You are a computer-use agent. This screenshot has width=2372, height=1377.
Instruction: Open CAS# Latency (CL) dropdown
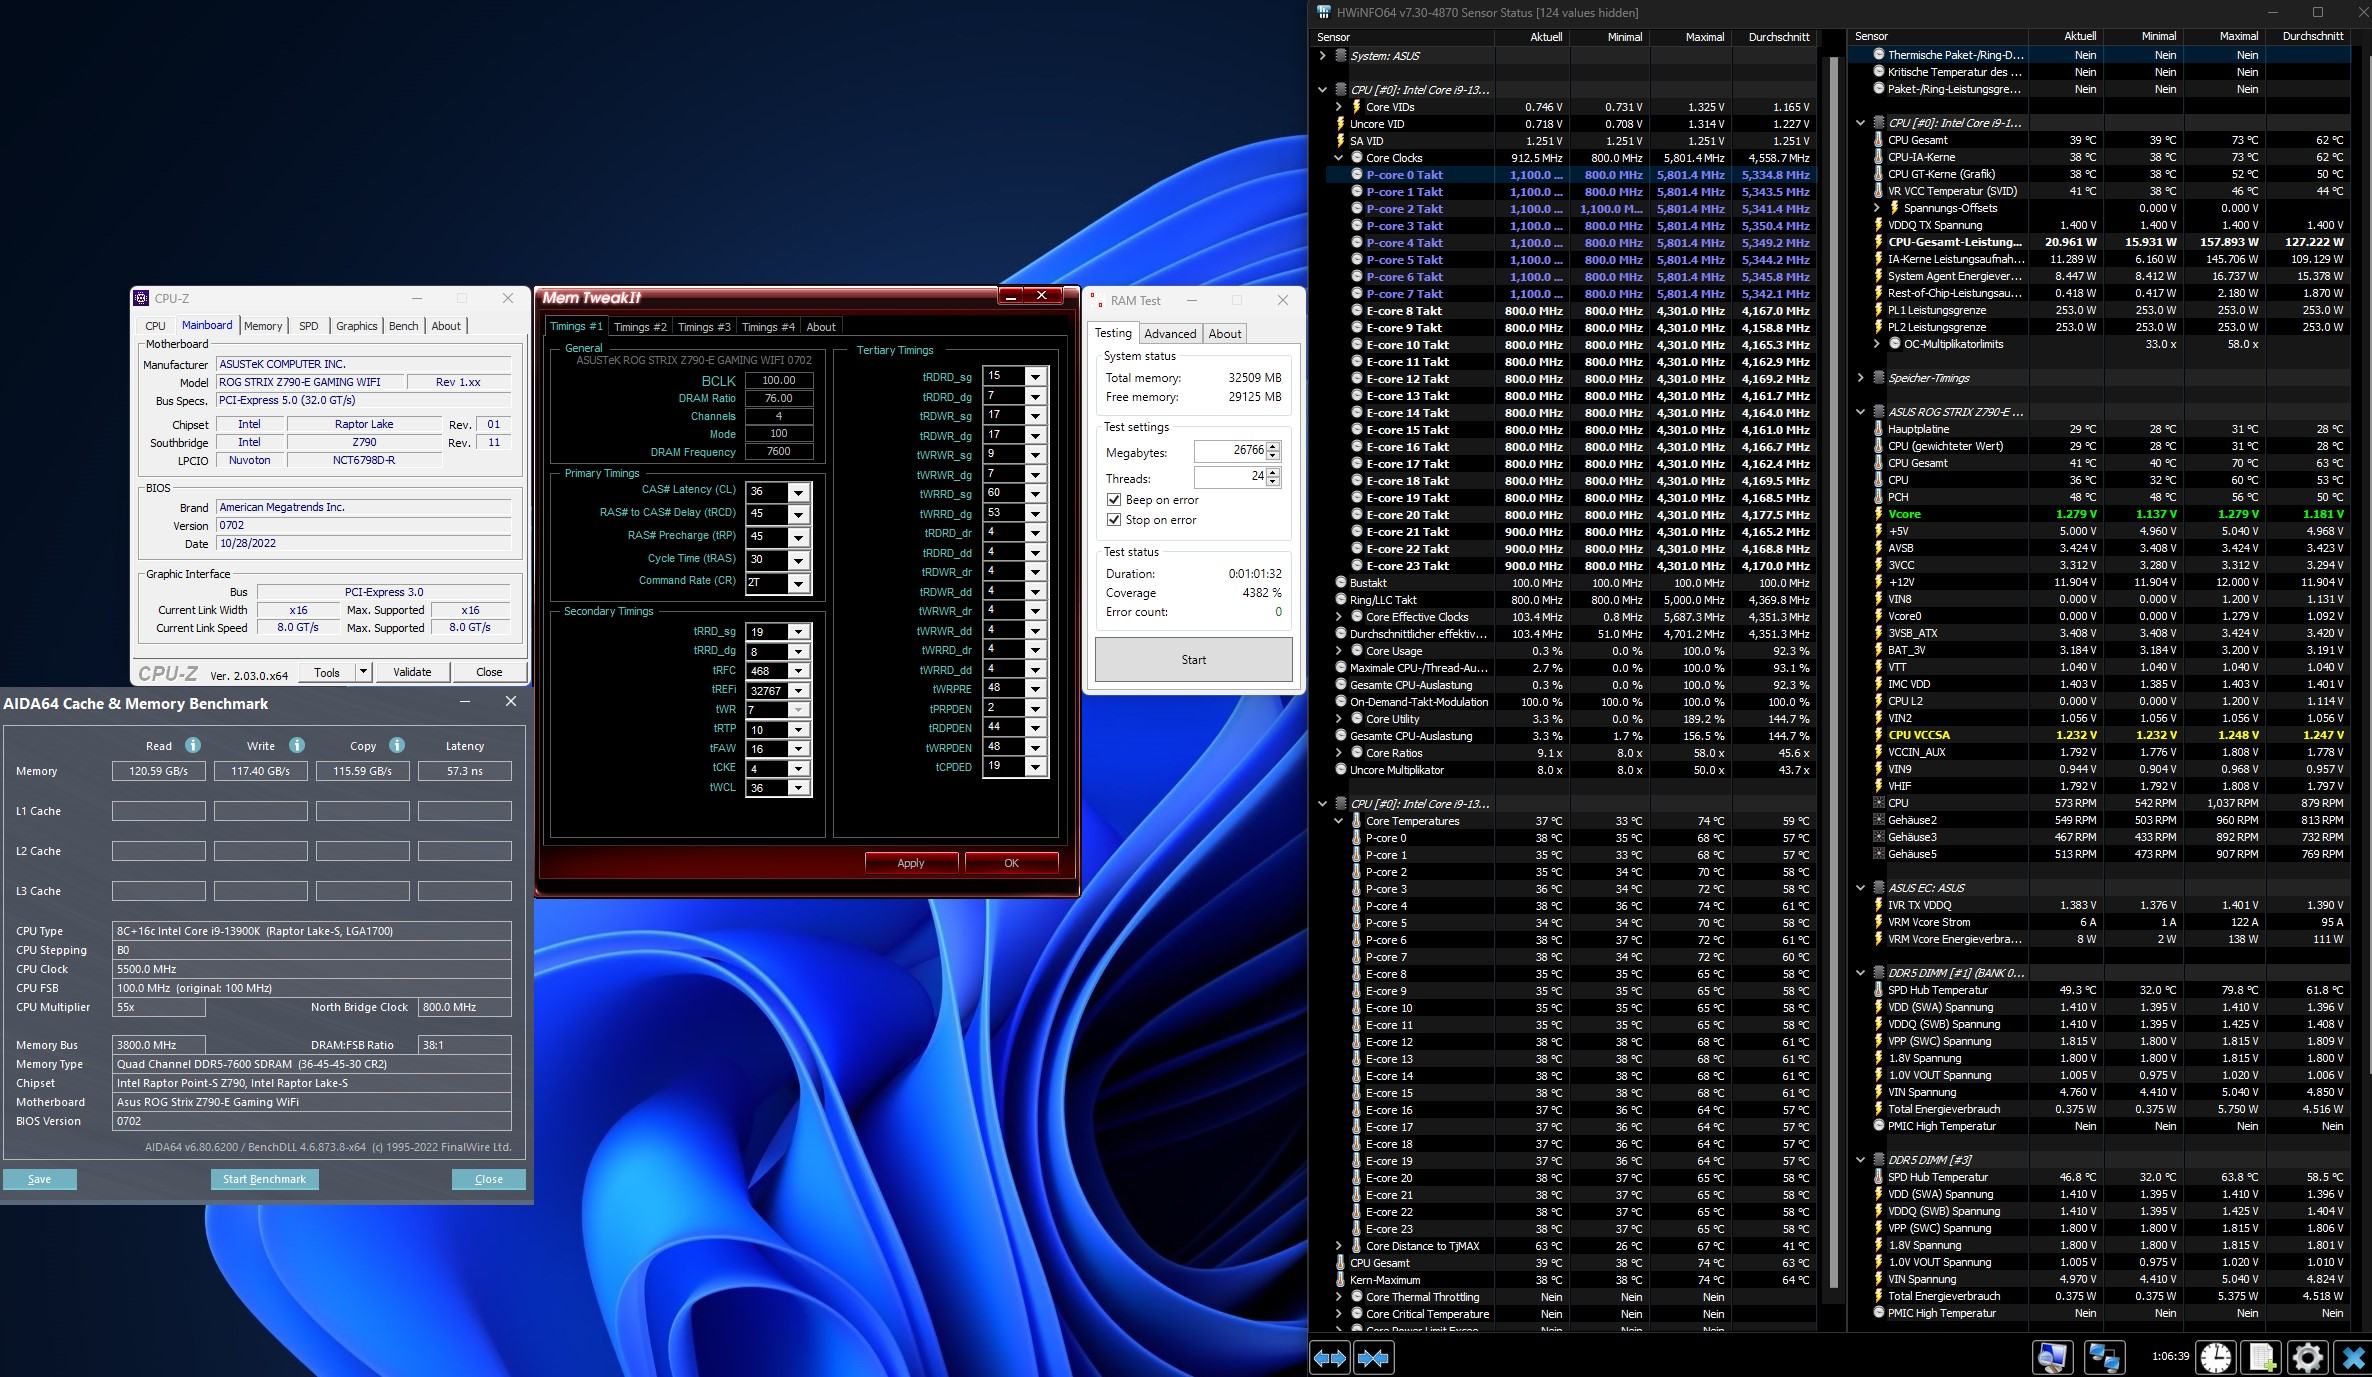(798, 492)
